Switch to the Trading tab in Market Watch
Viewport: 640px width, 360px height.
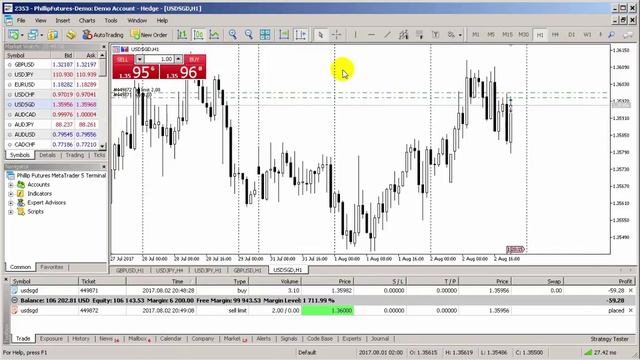[75, 155]
